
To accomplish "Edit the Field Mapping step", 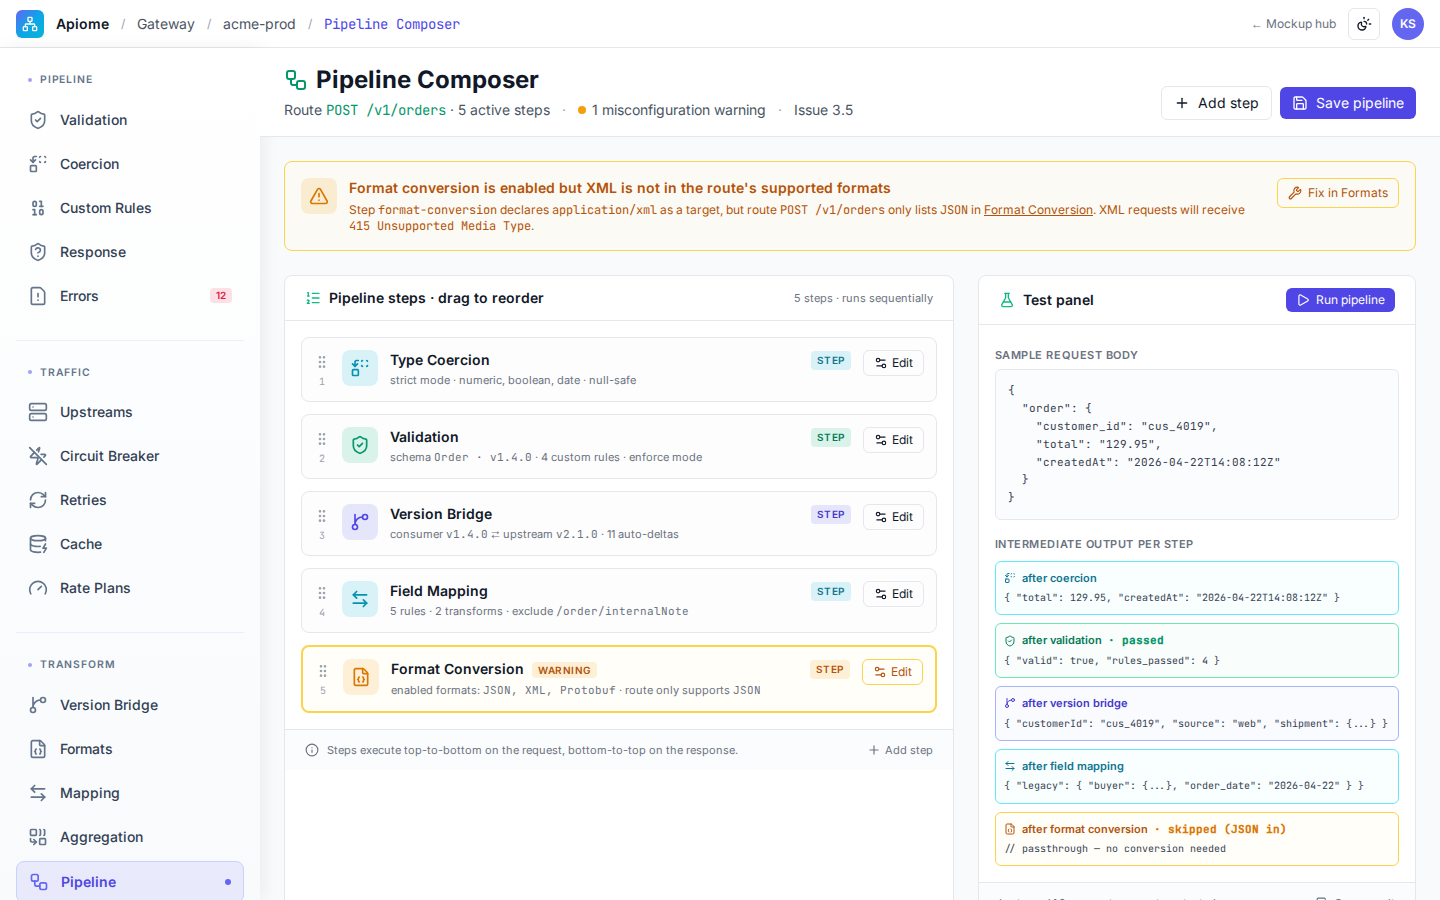I will pyautogui.click(x=893, y=594).
